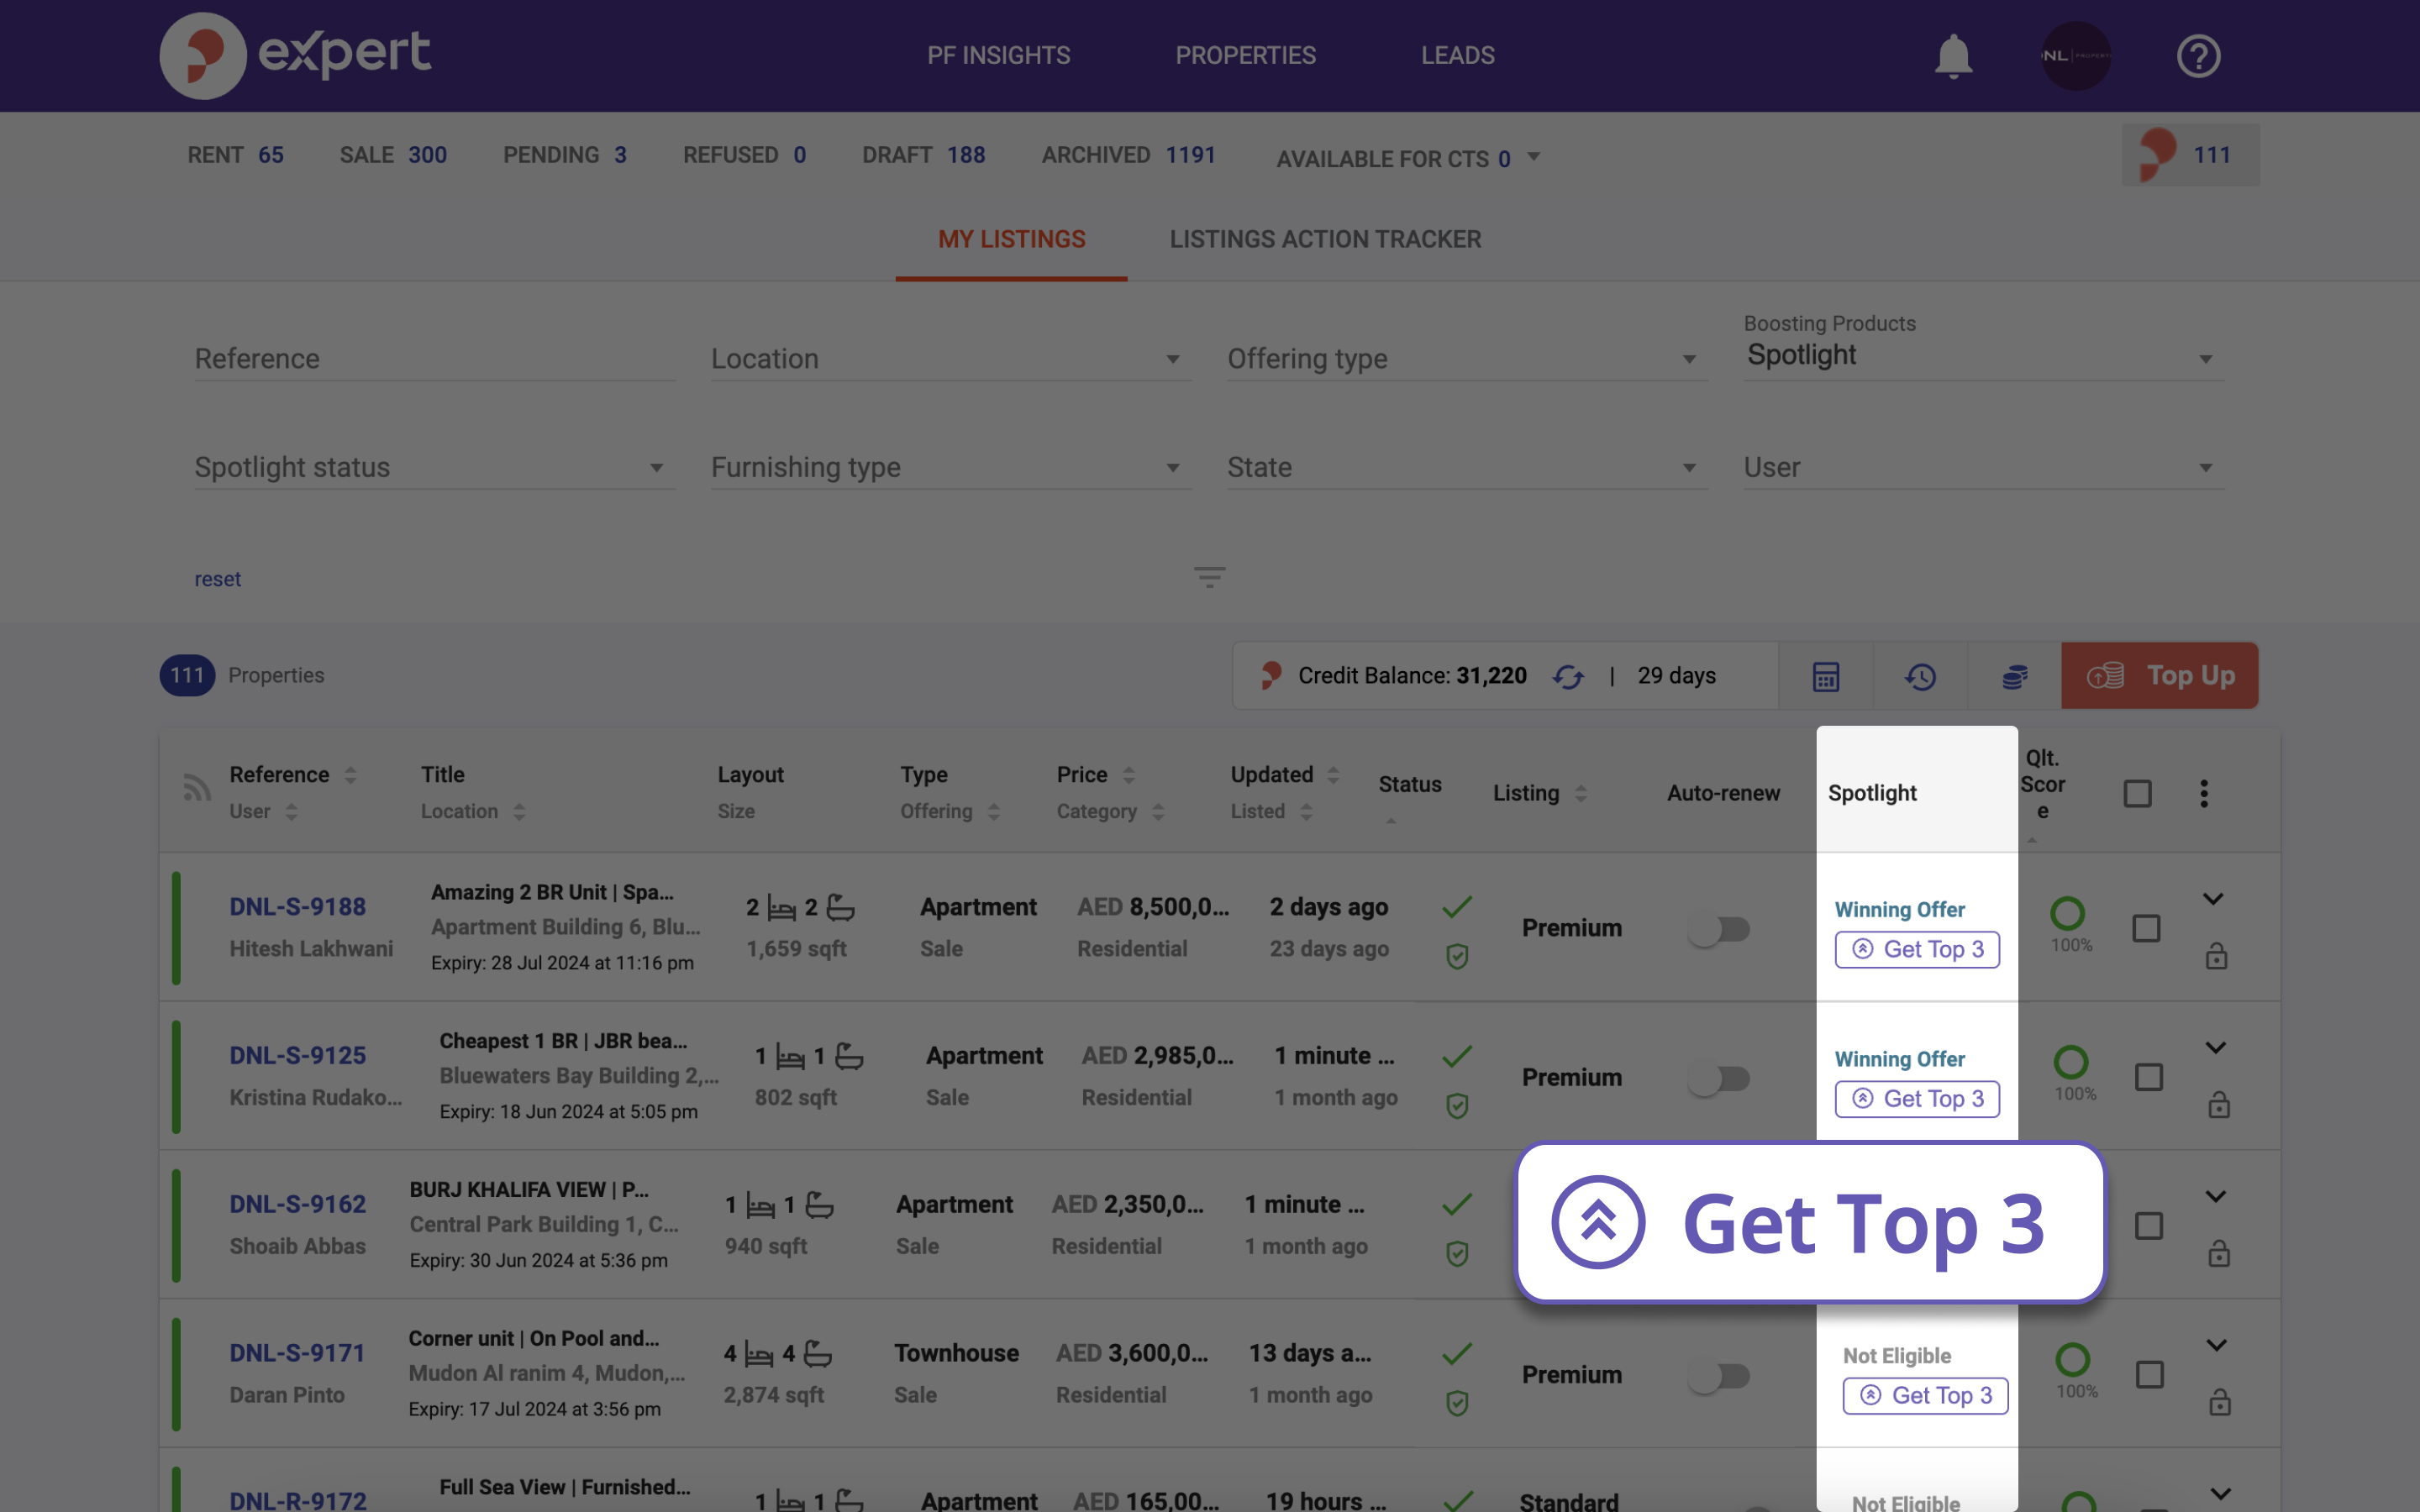Open listing DNL-S-9162 reference link

[297, 1204]
